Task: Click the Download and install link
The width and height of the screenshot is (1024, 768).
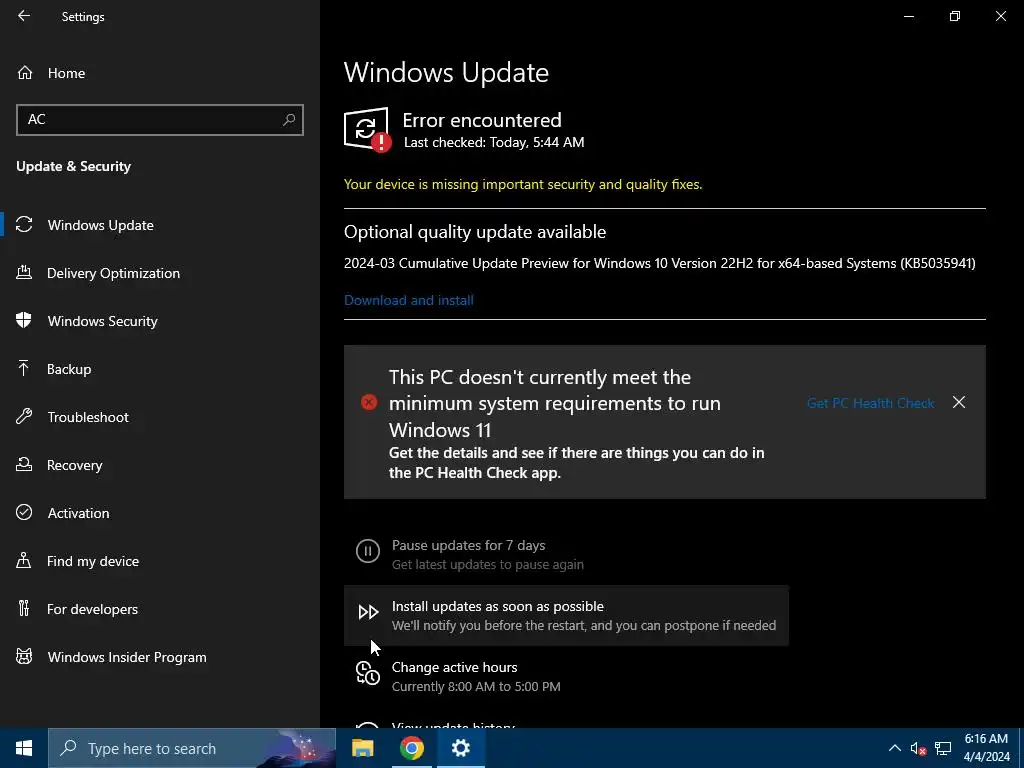Action: [409, 300]
